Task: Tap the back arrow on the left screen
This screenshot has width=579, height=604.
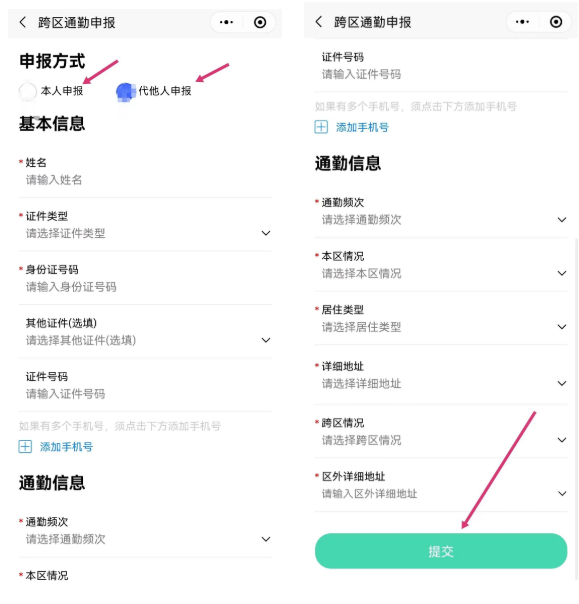Action: pyautogui.click(x=23, y=22)
